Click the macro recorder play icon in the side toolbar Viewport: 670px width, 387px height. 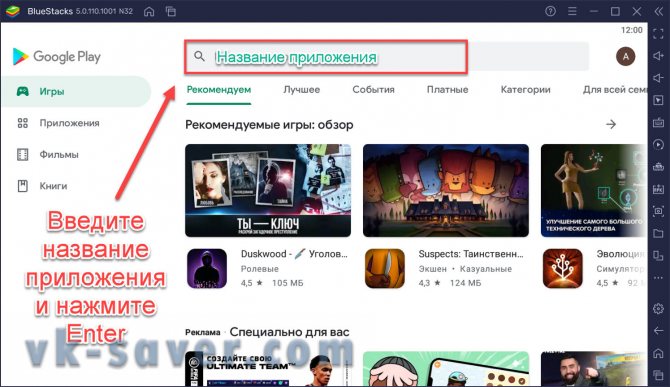pos(658,145)
